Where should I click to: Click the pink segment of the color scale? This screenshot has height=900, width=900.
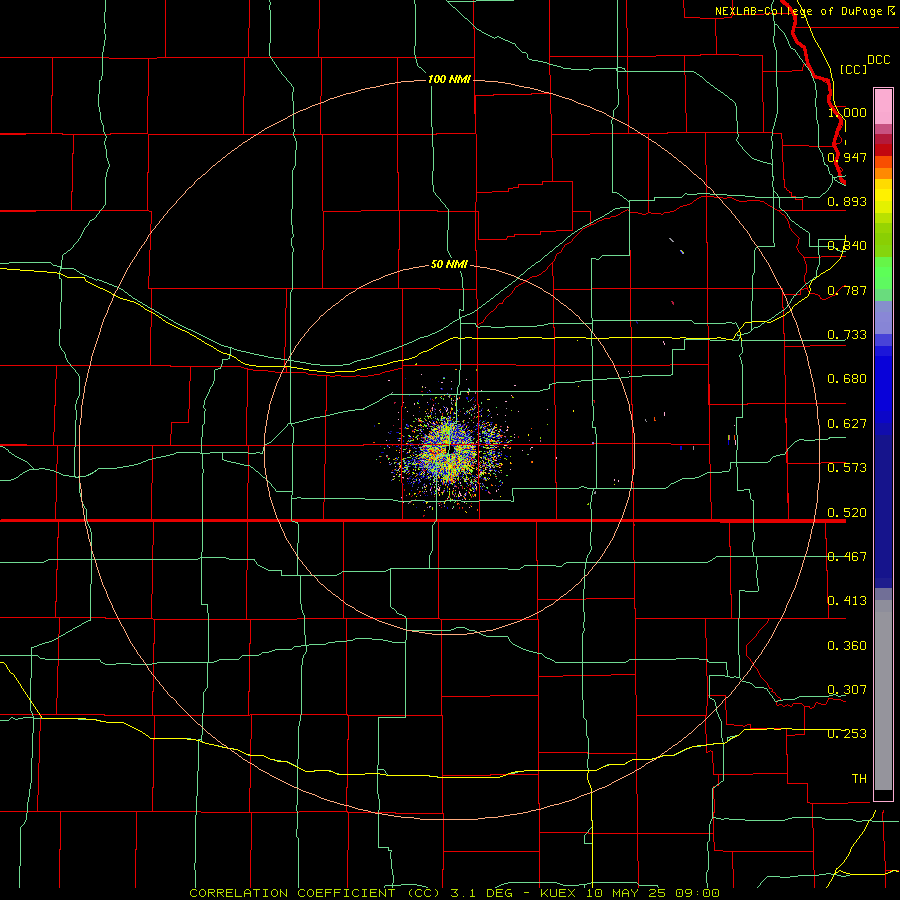coord(883,106)
